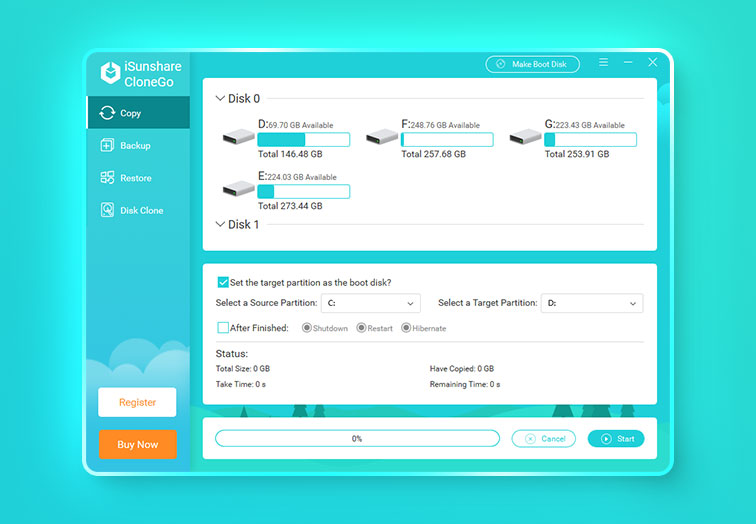The image size is (756, 524).
Task: Select the G: partition drive icon
Action: 526,137
